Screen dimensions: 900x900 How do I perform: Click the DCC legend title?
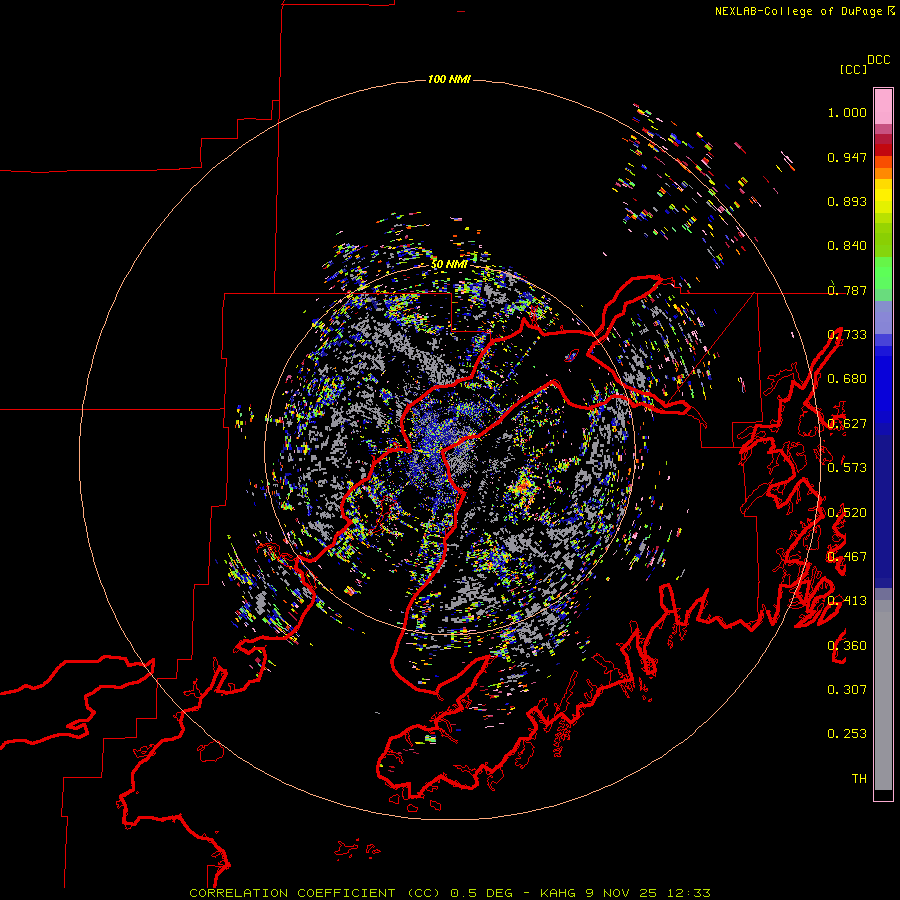[878, 60]
